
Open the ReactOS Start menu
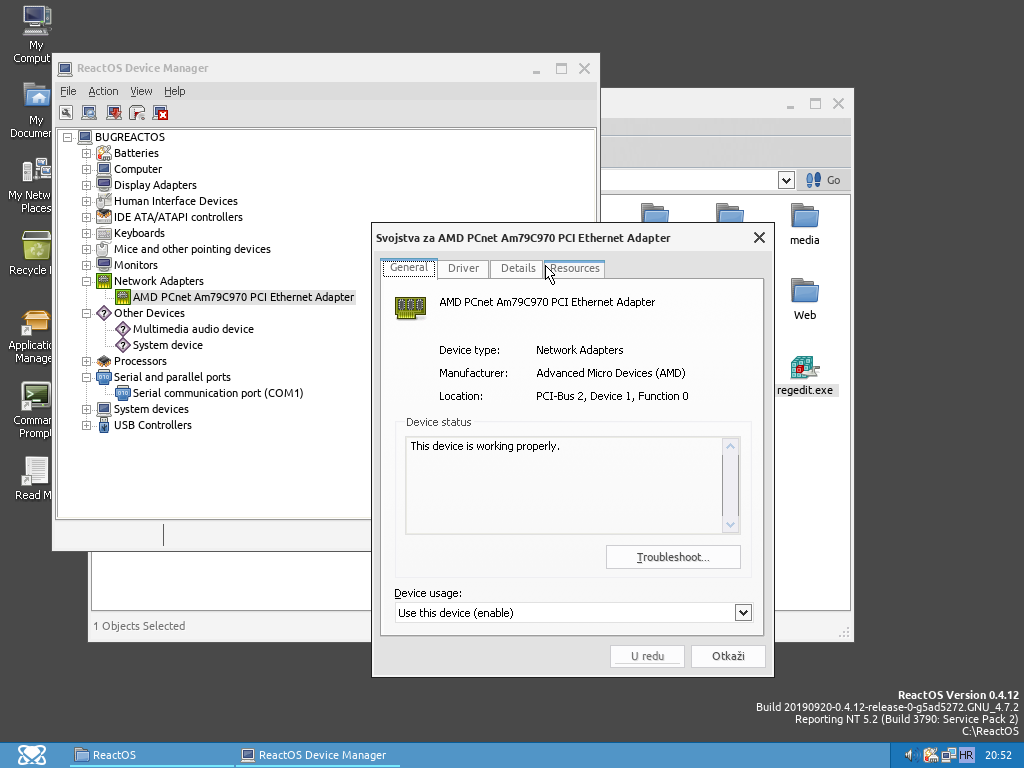(x=31, y=755)
